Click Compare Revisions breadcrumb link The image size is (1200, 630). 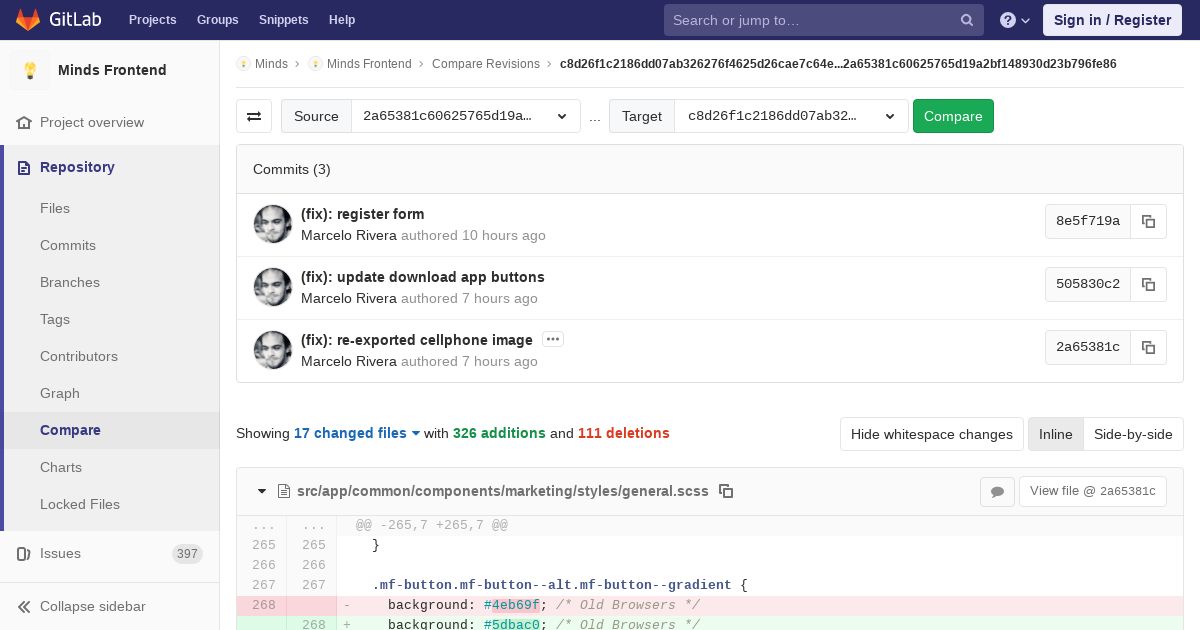click(x=486, y=63)
